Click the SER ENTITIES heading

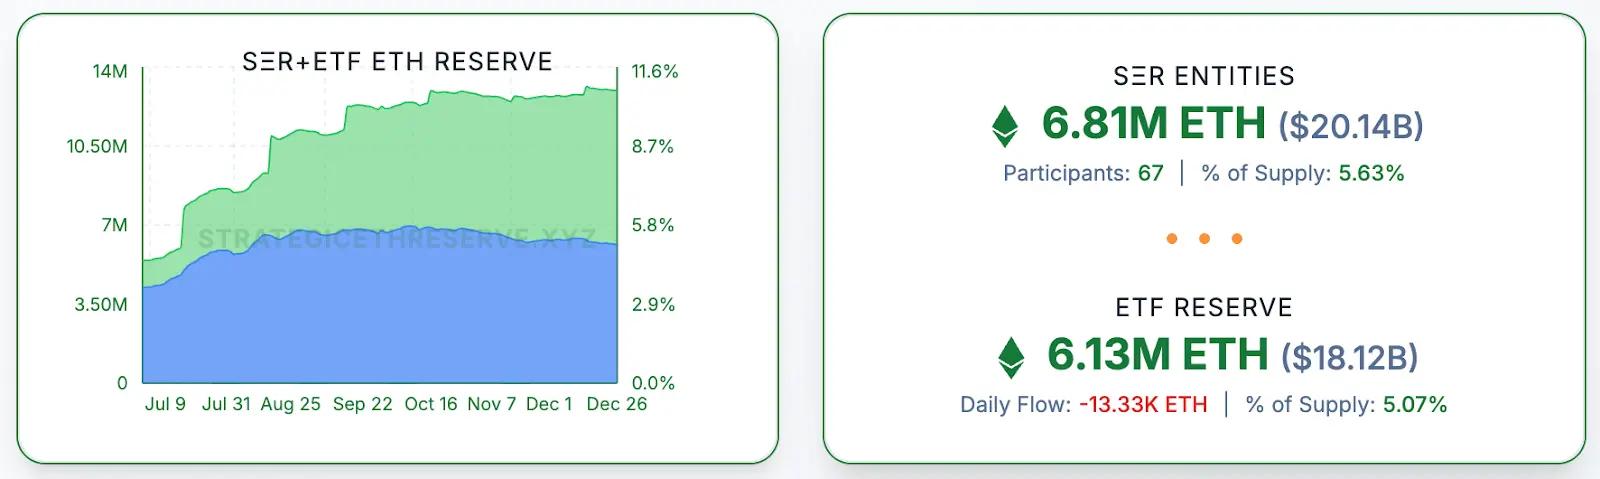click(1204, 76)
